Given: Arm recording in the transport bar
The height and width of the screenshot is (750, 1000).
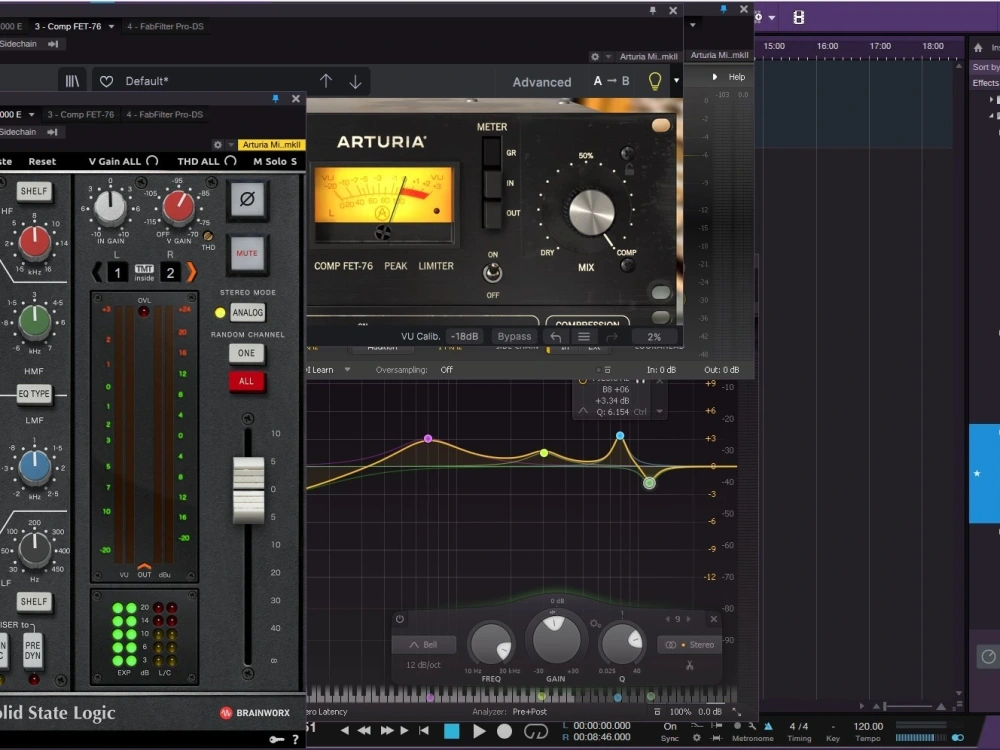Looking at the screenshot, I should tap(504, 732).
